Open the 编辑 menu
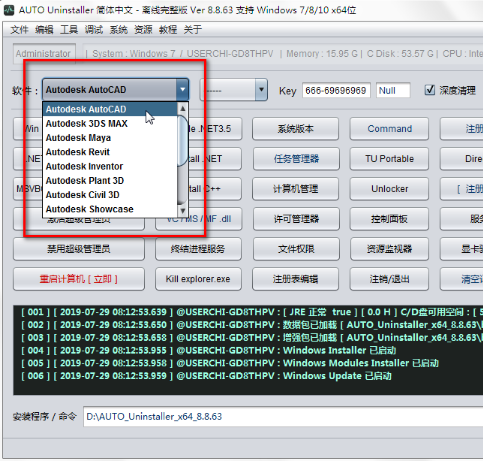This screenshot has width=483, height=461. pos(44,30)
